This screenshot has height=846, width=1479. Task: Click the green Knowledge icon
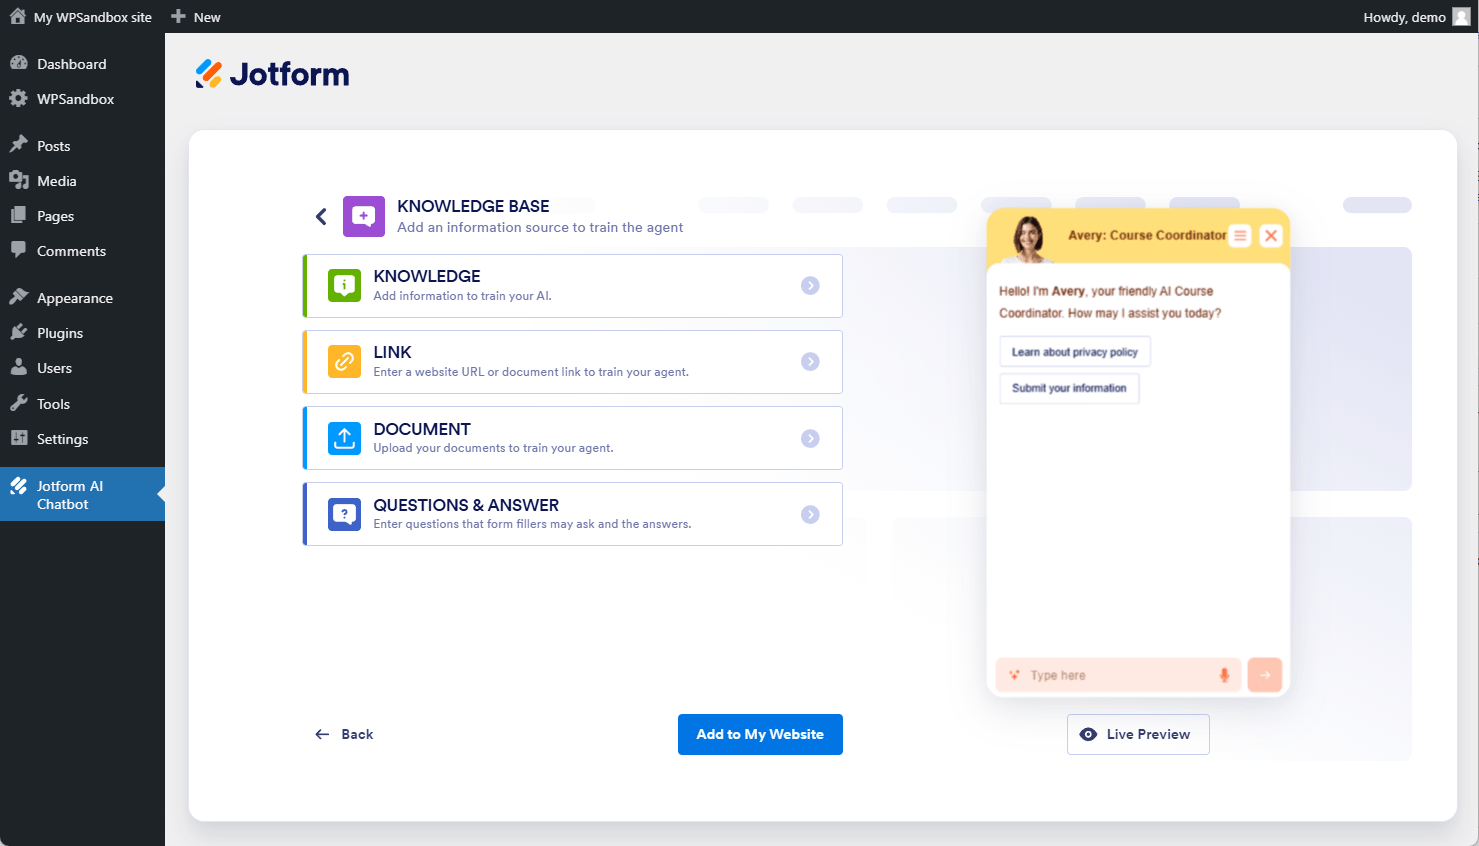(x=344, y=286)
